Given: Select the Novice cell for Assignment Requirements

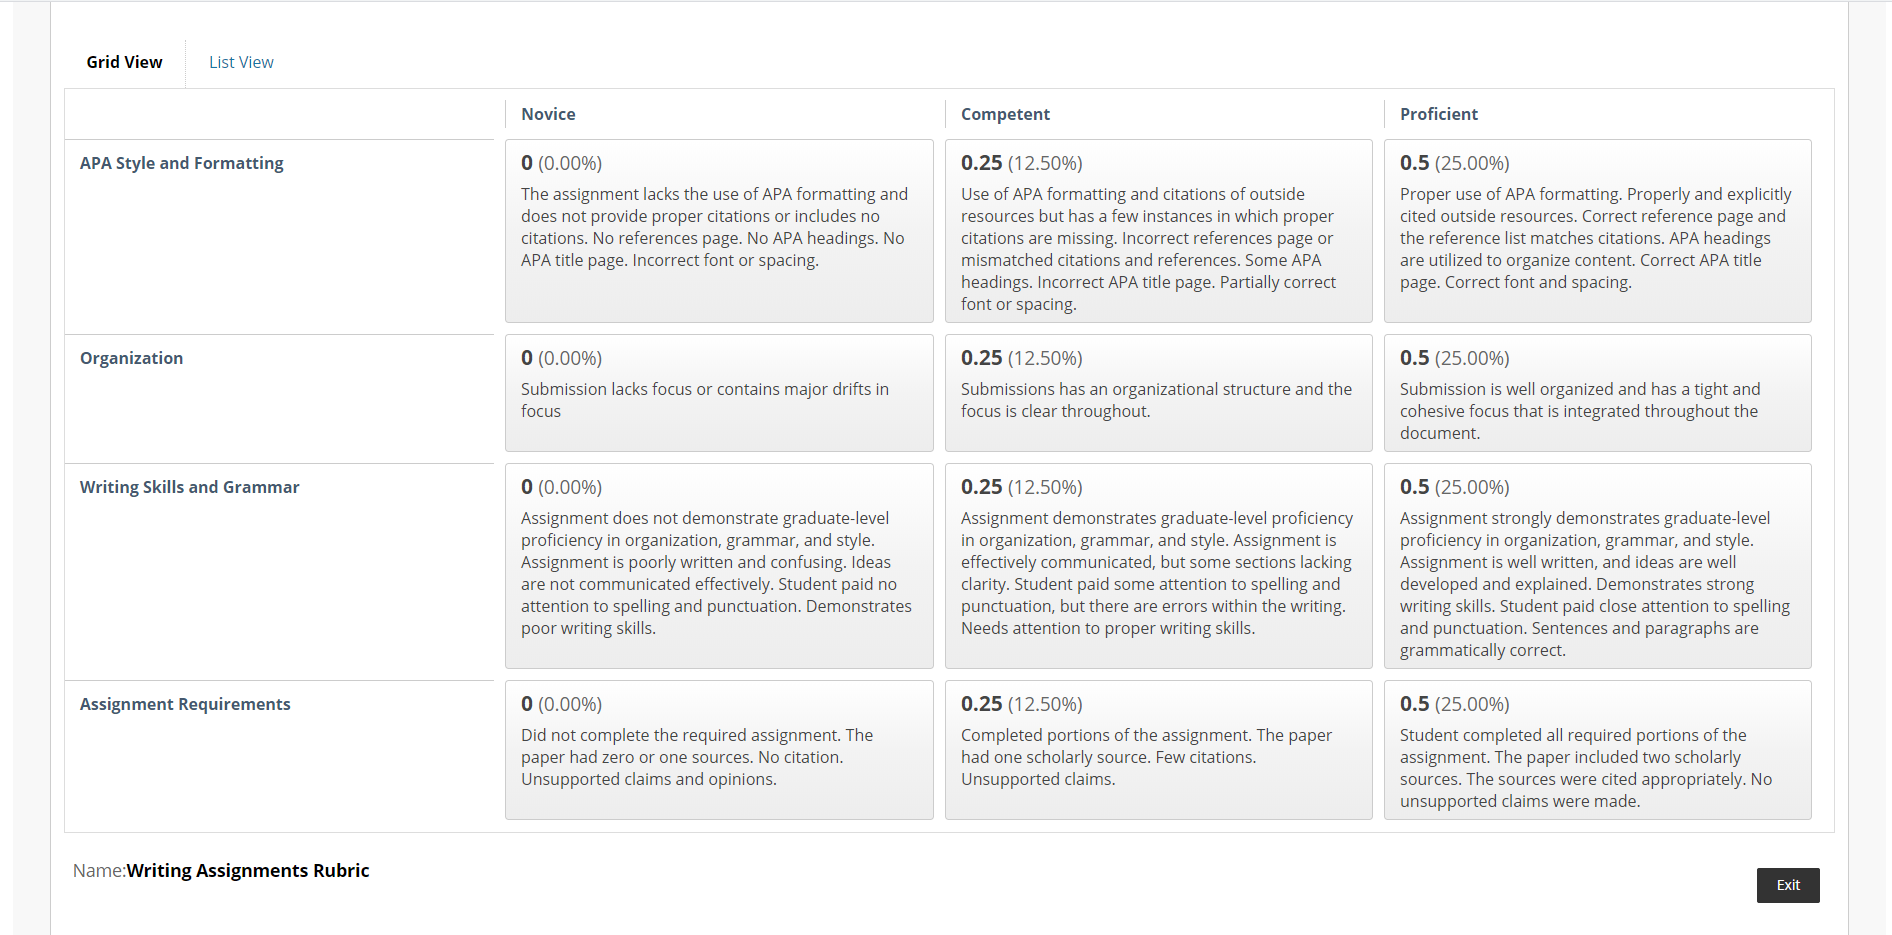Looking at the screenshot, I should tap(719, 750).
